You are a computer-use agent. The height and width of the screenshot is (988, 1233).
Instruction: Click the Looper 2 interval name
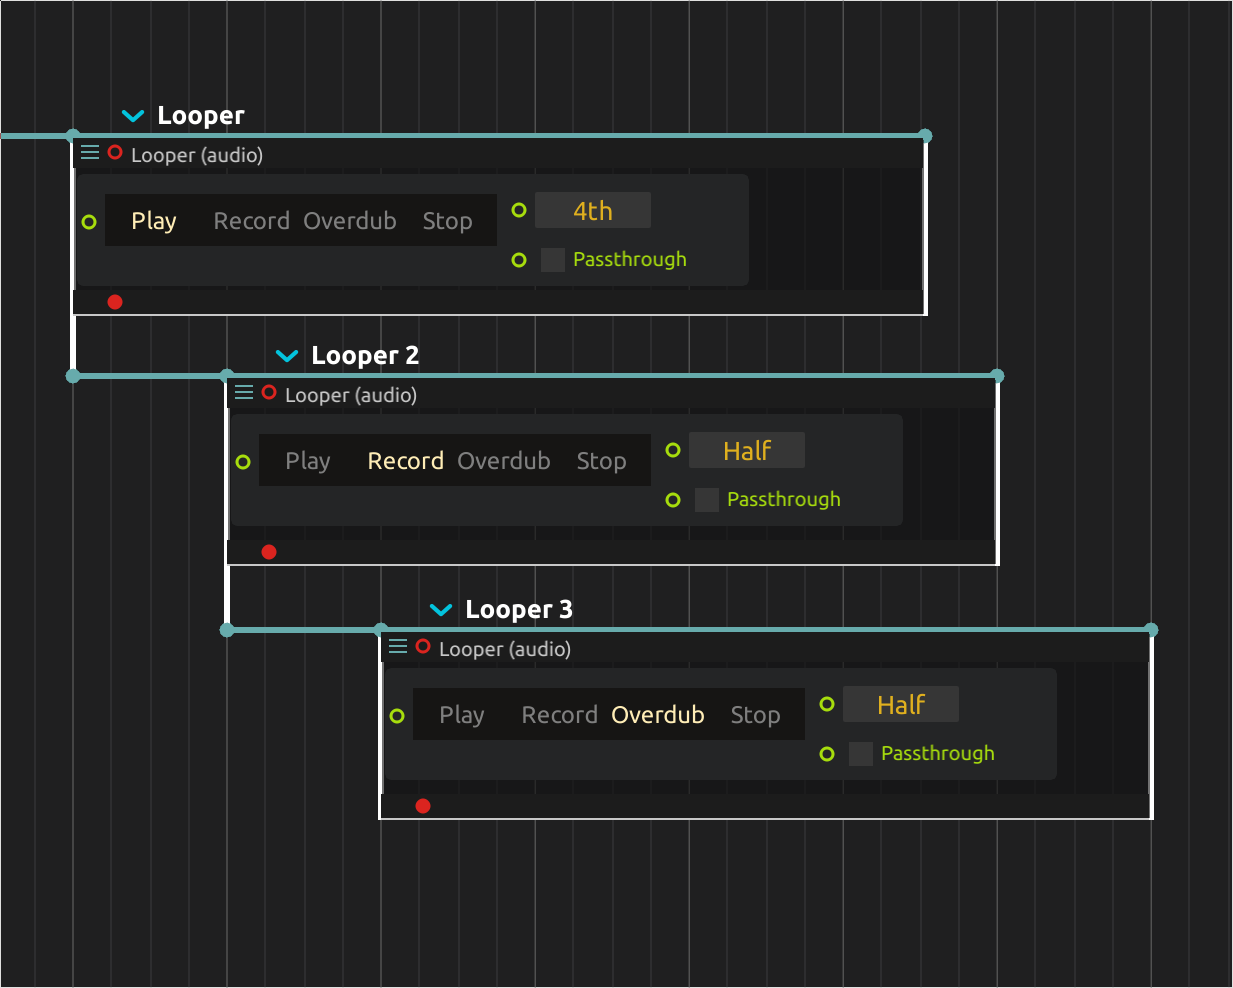[365, 356]
